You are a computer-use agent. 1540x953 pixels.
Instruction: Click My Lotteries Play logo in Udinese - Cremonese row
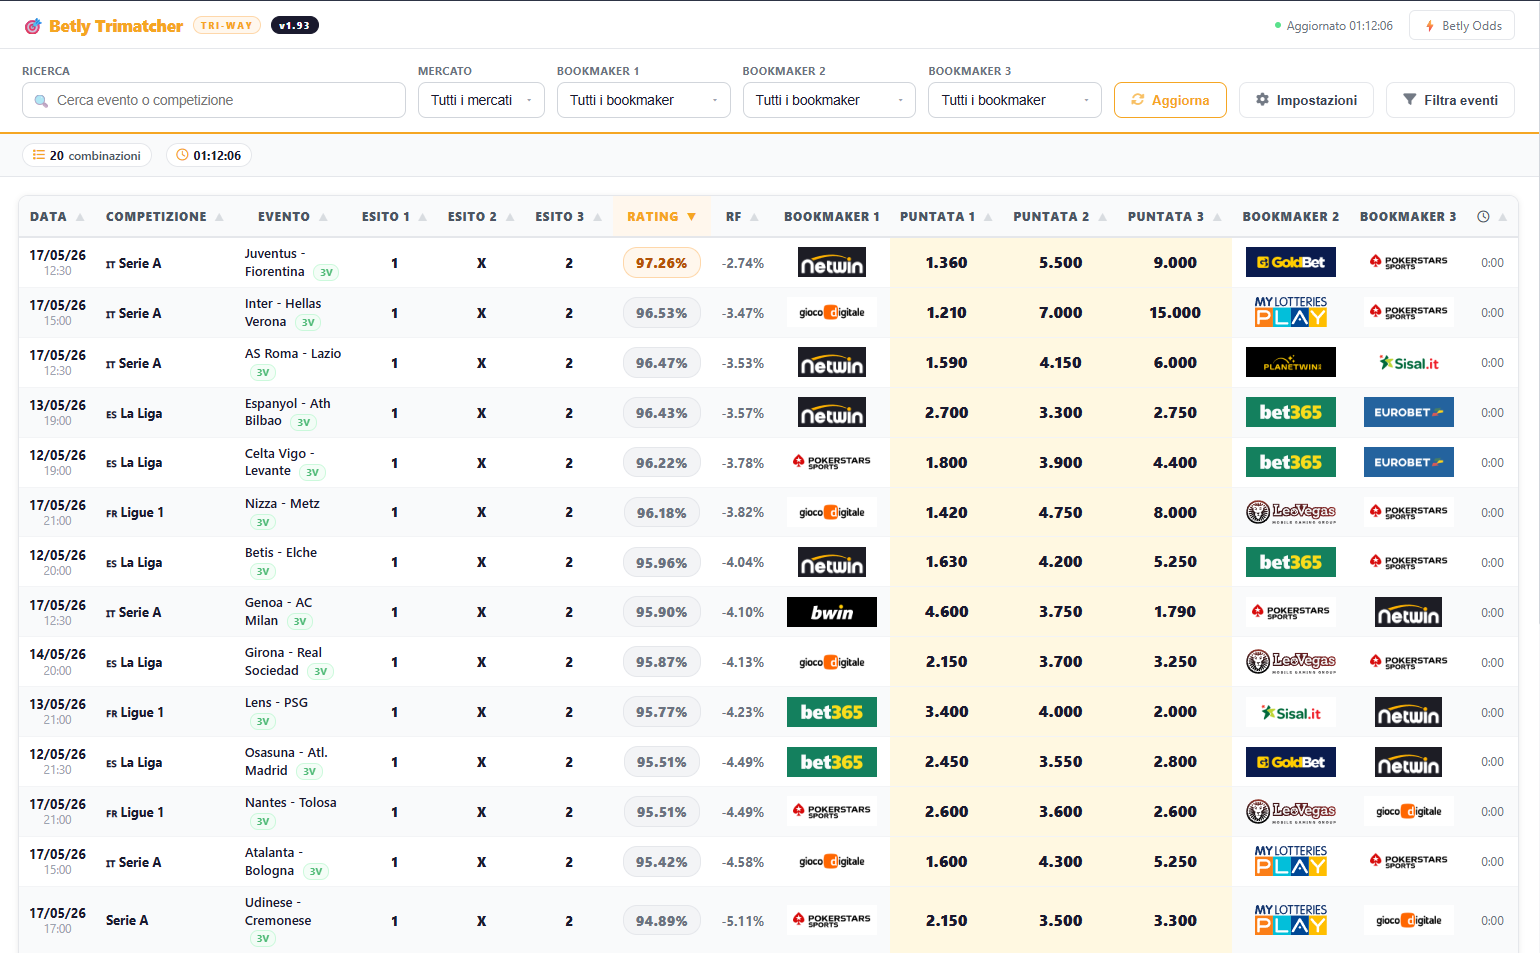tap(1291, 920)
